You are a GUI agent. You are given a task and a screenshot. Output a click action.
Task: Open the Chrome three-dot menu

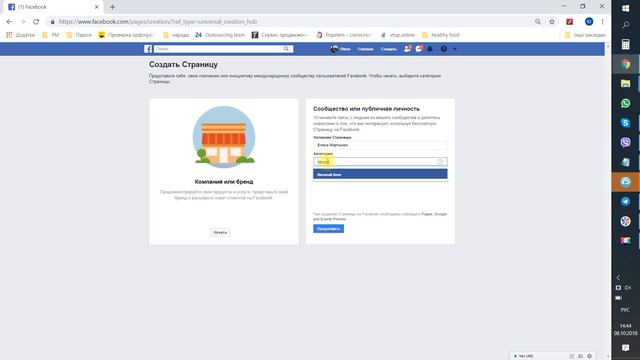coord(602,22)
